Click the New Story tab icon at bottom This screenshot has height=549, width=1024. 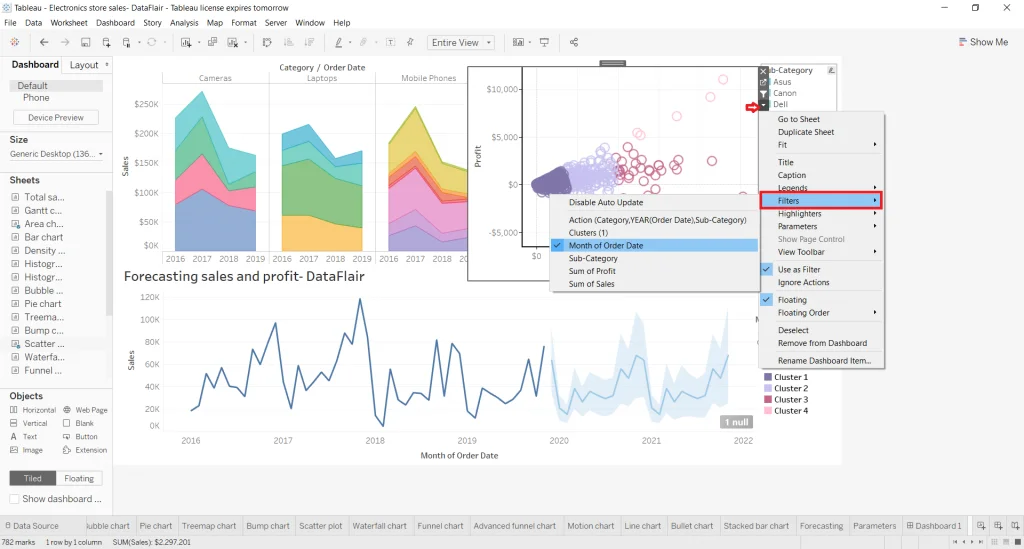(x=1015, y=525)
